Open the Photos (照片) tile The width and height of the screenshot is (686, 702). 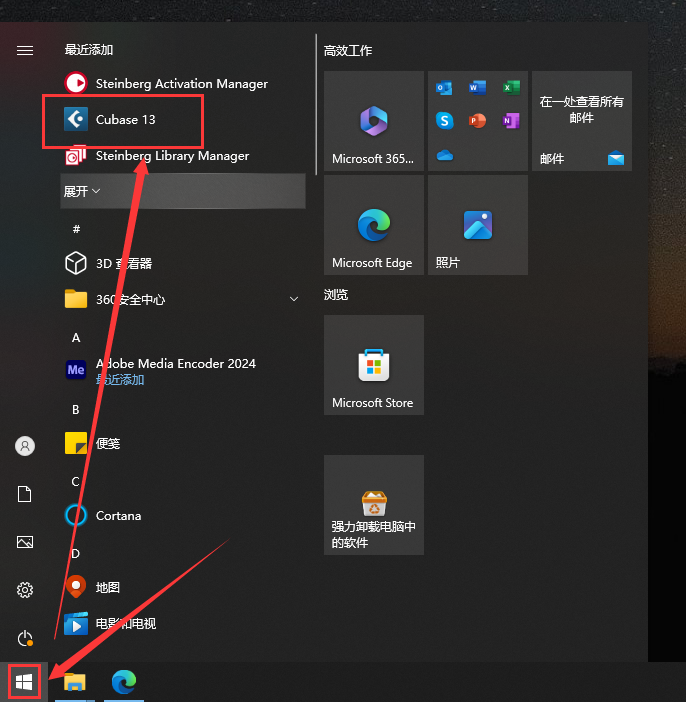[477, 225]
